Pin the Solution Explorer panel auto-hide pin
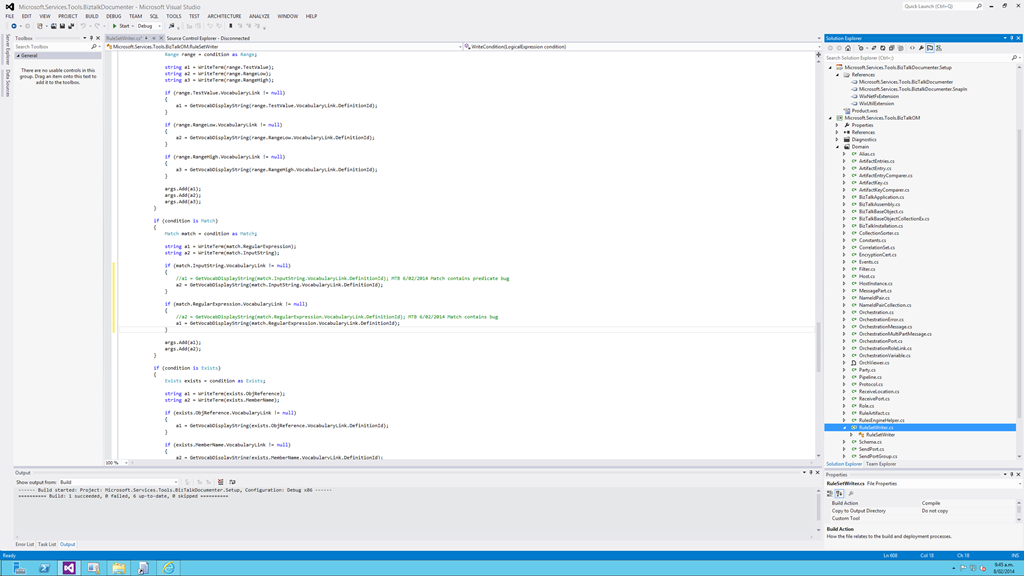Screen dimensions: 1024x576 point(1012,38)
